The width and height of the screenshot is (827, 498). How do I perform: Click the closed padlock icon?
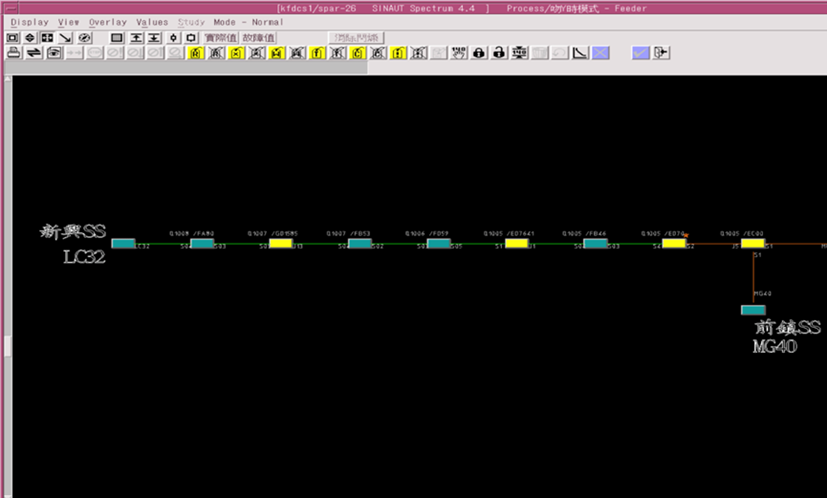pyautogui.click(x=479, y=53)
